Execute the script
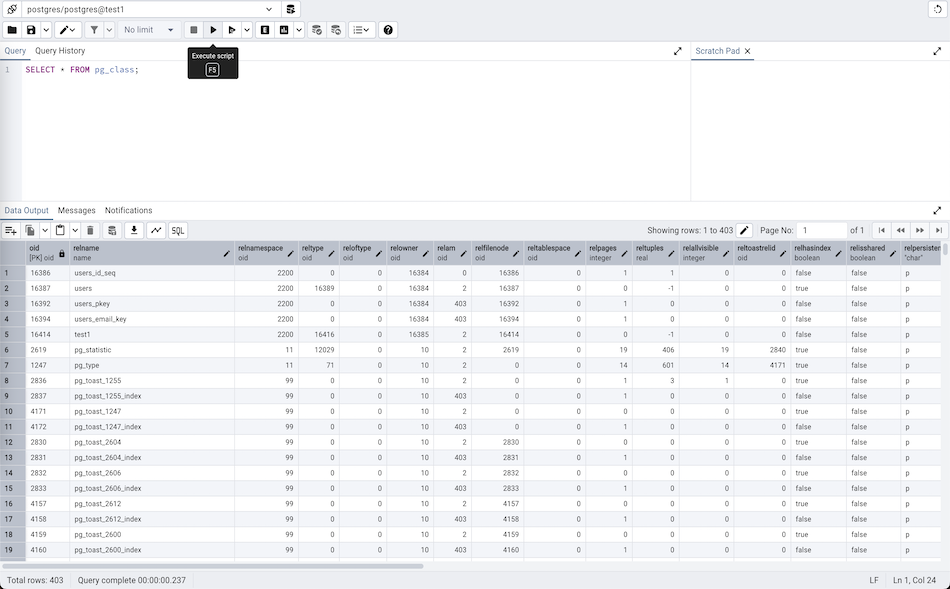Viewport: 950px width, 589px height. tap(212, 29)
